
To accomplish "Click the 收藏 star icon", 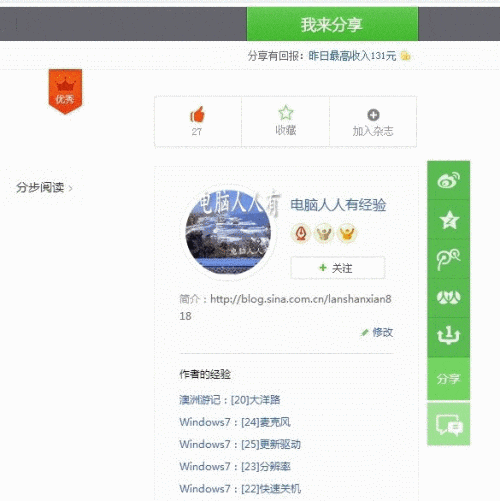I will coord(286,113).
